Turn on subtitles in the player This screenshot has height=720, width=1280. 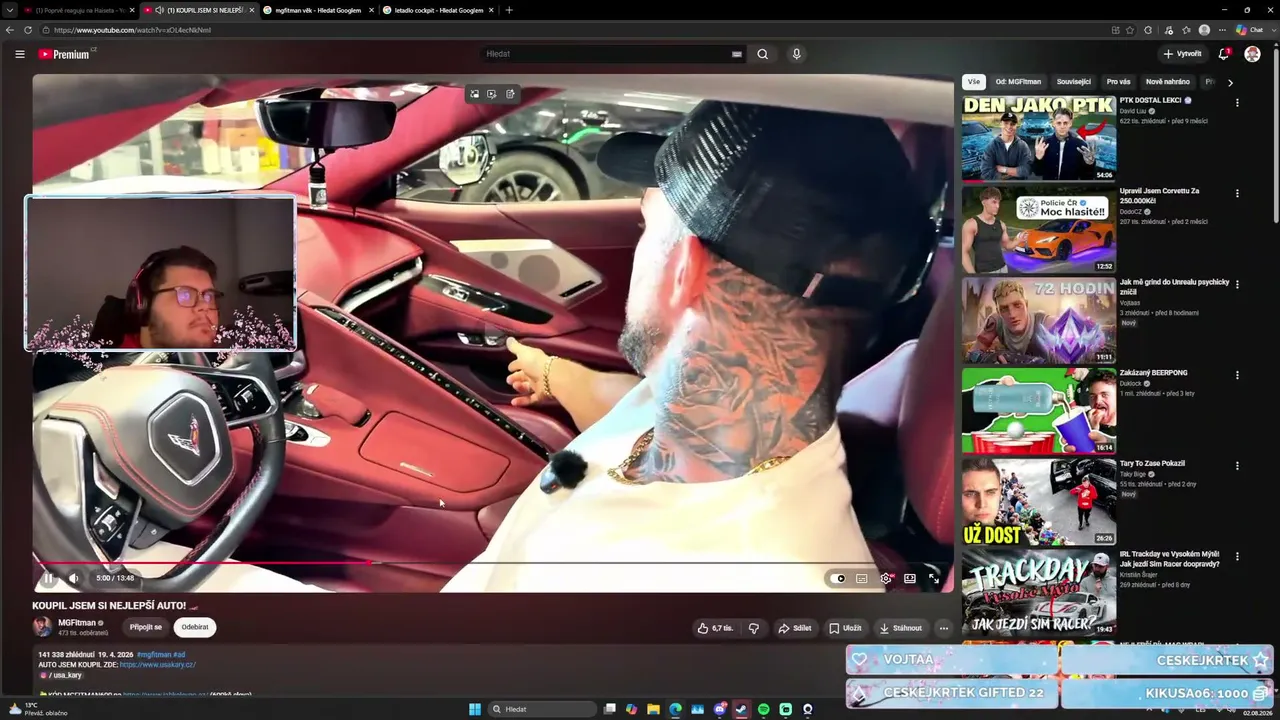pyautogui.click(x=862, y=578)
